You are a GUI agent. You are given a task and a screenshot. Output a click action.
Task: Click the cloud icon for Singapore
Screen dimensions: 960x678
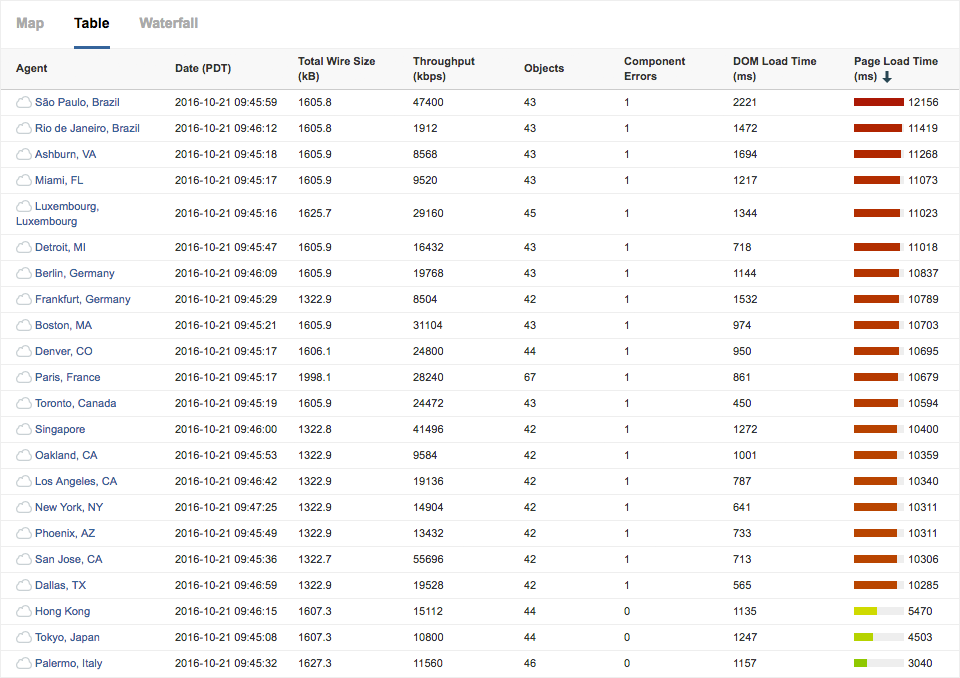24,429
